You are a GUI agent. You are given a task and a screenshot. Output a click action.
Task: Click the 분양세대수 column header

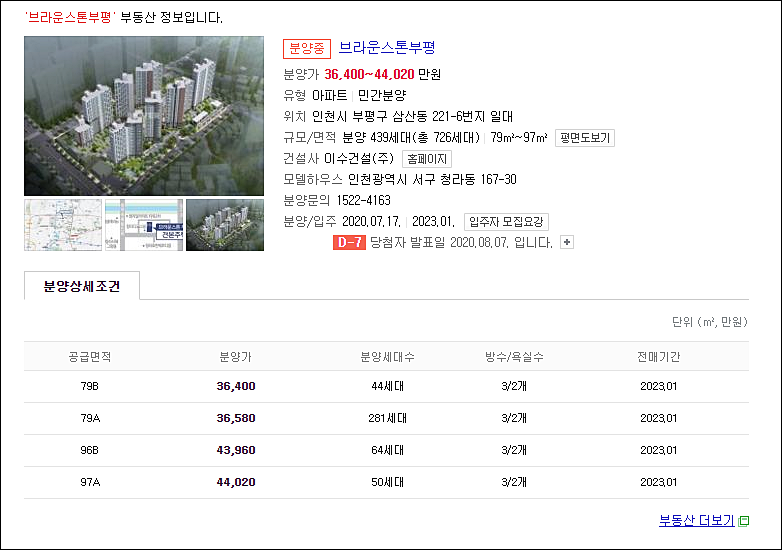[388, 357]
